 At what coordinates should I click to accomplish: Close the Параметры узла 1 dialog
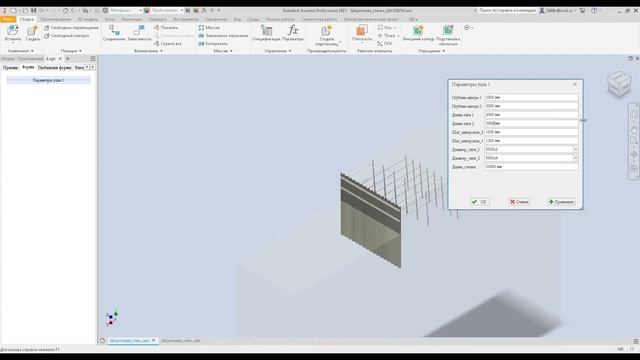[575, 84]
